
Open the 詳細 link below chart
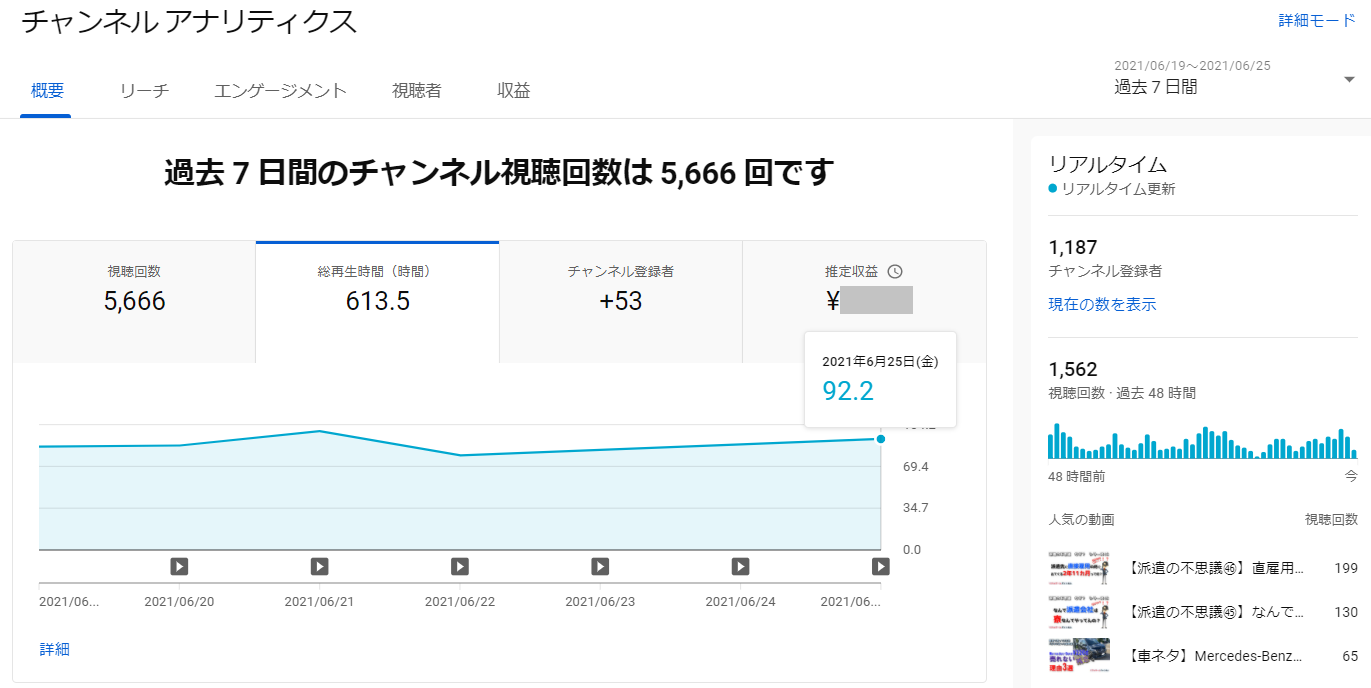[x=54, y=649]
